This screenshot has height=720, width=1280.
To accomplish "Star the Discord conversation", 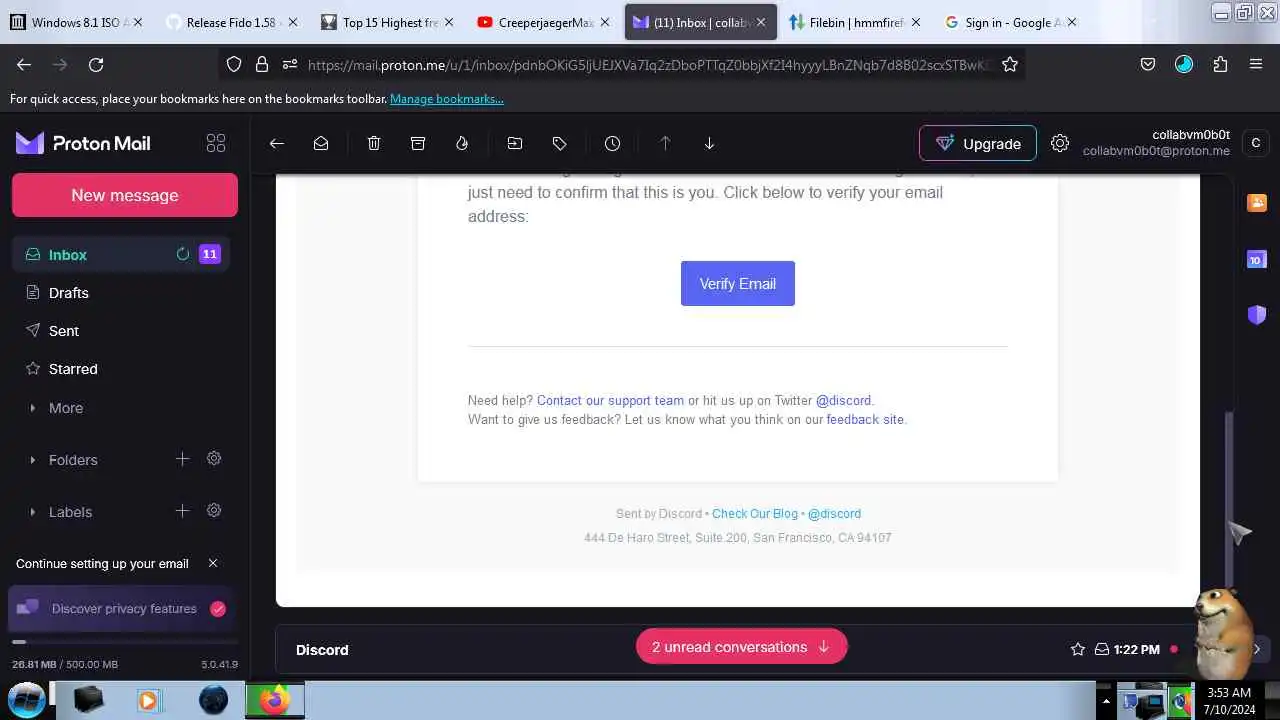I will click(1078, 649).
